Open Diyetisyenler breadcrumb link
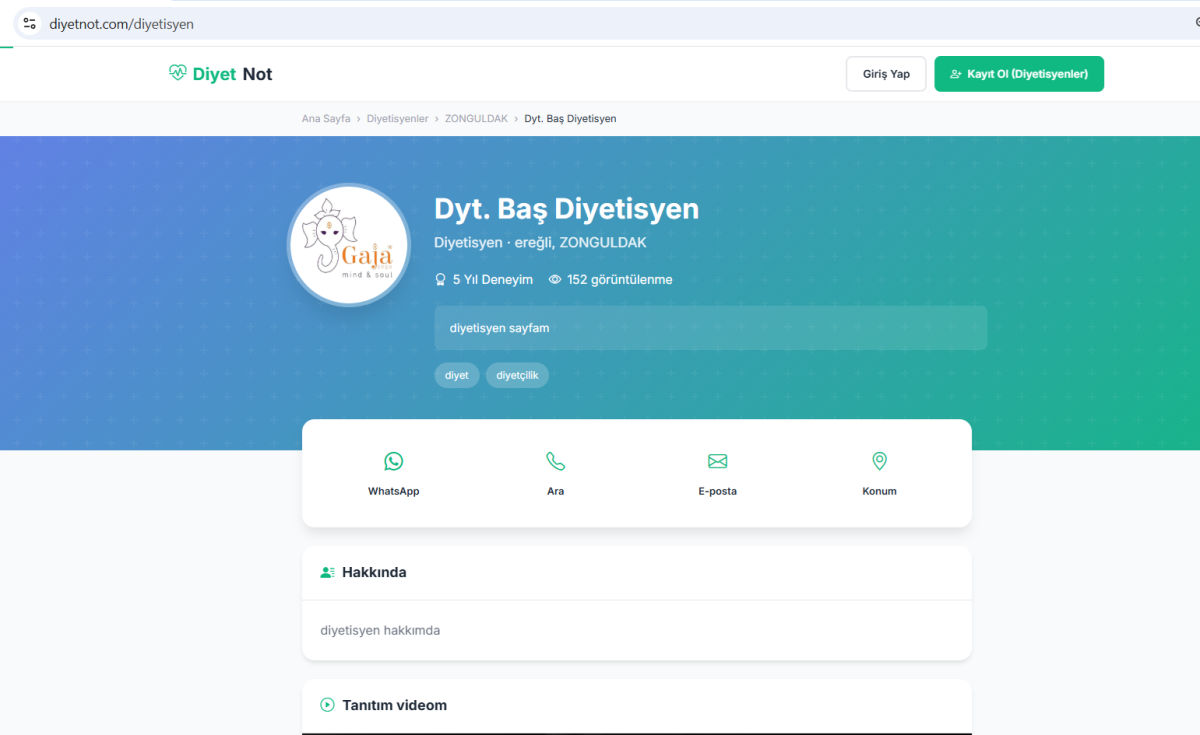Screen dimensions: 1200x735 397,119
